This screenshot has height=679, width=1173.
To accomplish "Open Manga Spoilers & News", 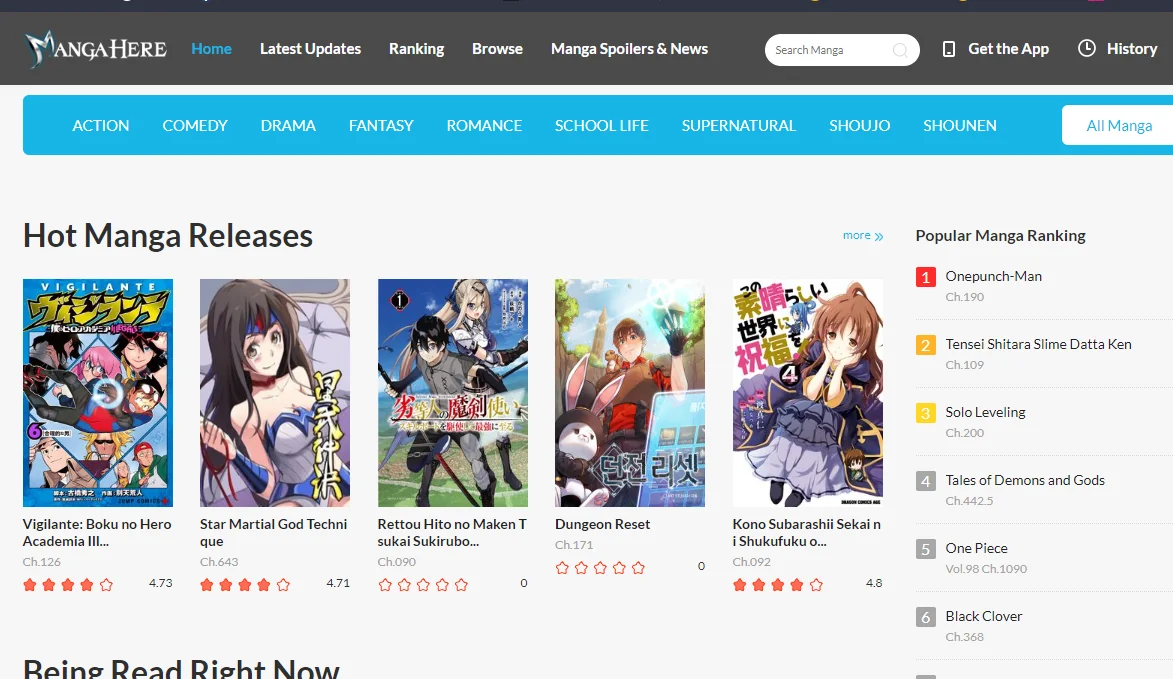I will [x=629, y=48].
